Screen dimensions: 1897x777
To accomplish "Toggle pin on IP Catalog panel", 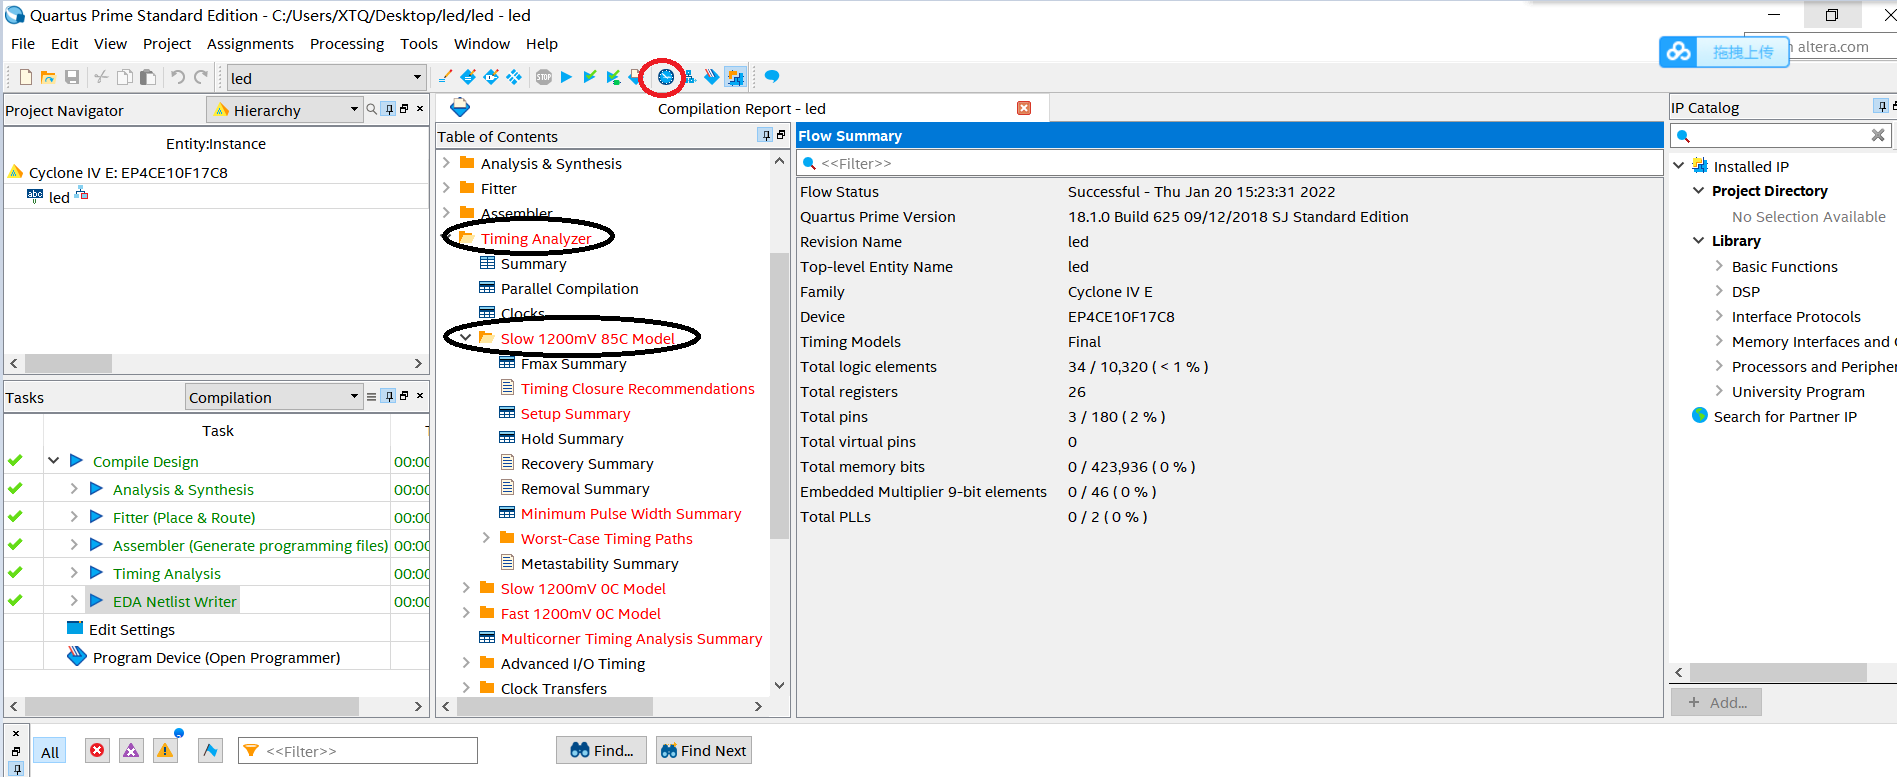I will pos(1882,106).
